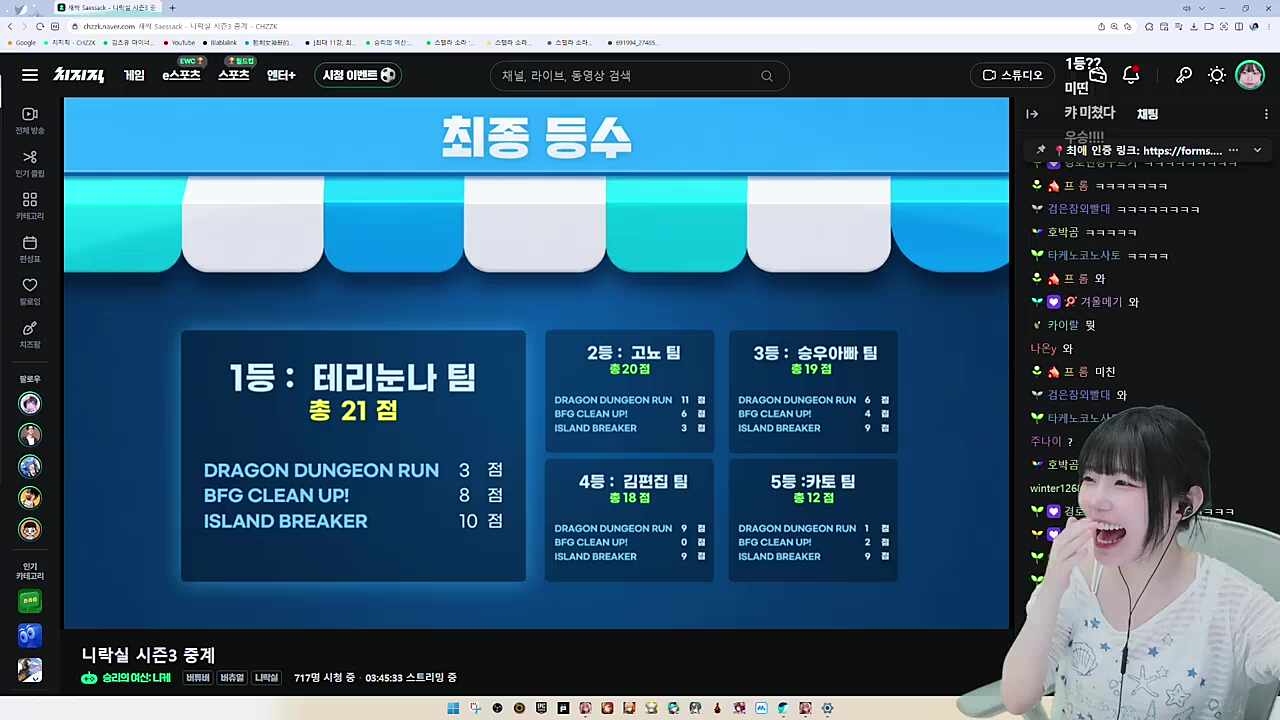Open more options on pinned notice
Screen dimensions: 1280x720
[1233, 150]
